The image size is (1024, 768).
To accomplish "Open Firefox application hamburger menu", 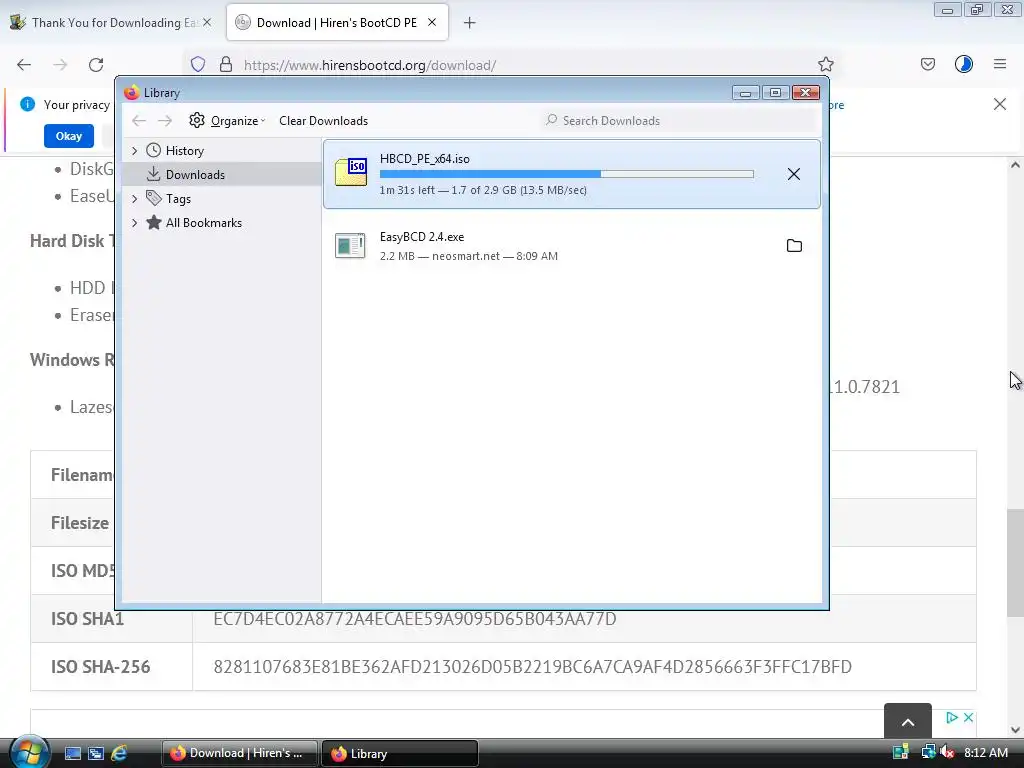I will 999,64.
